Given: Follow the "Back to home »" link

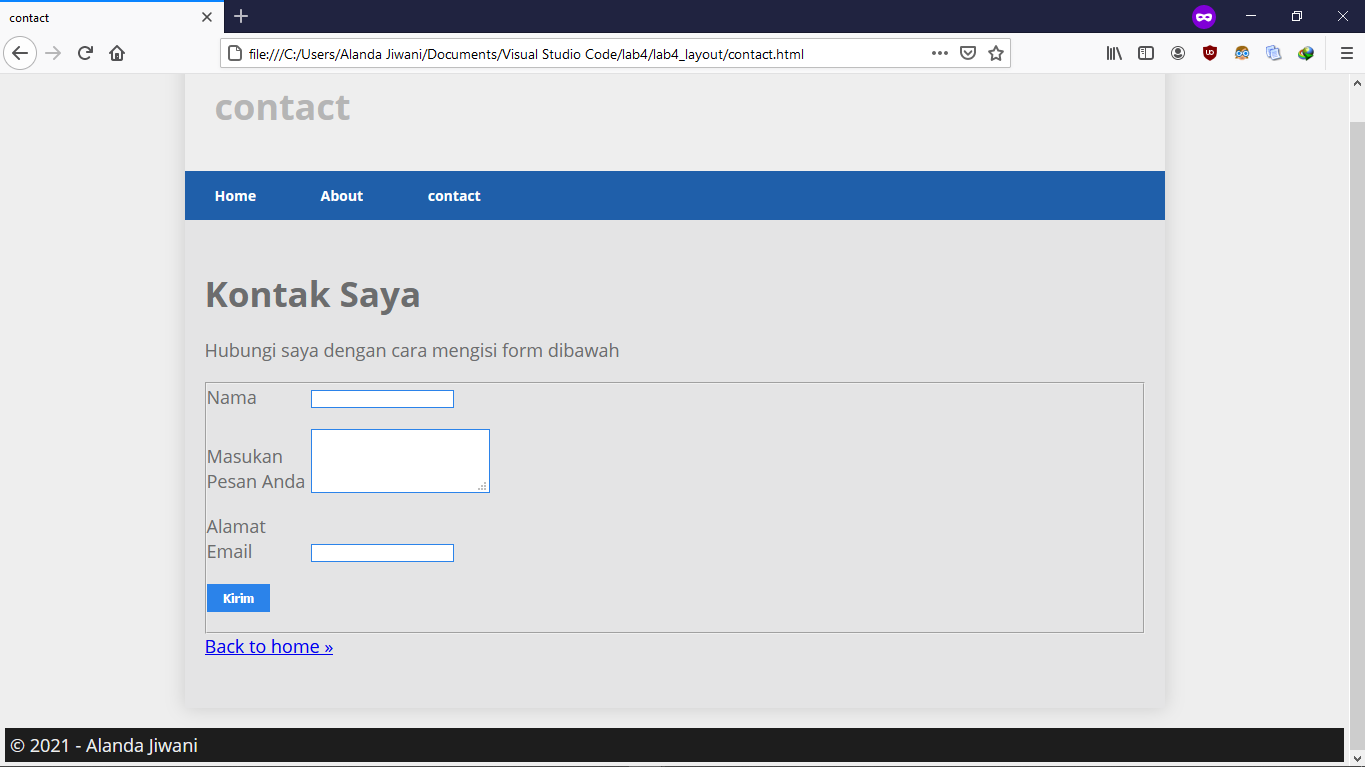Looking at the screenshot, I should (269, 646).
